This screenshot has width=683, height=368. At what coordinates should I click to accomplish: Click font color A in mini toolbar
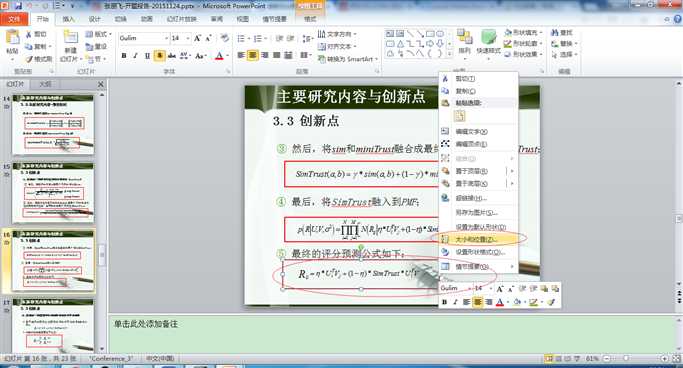tap(500, 301)
